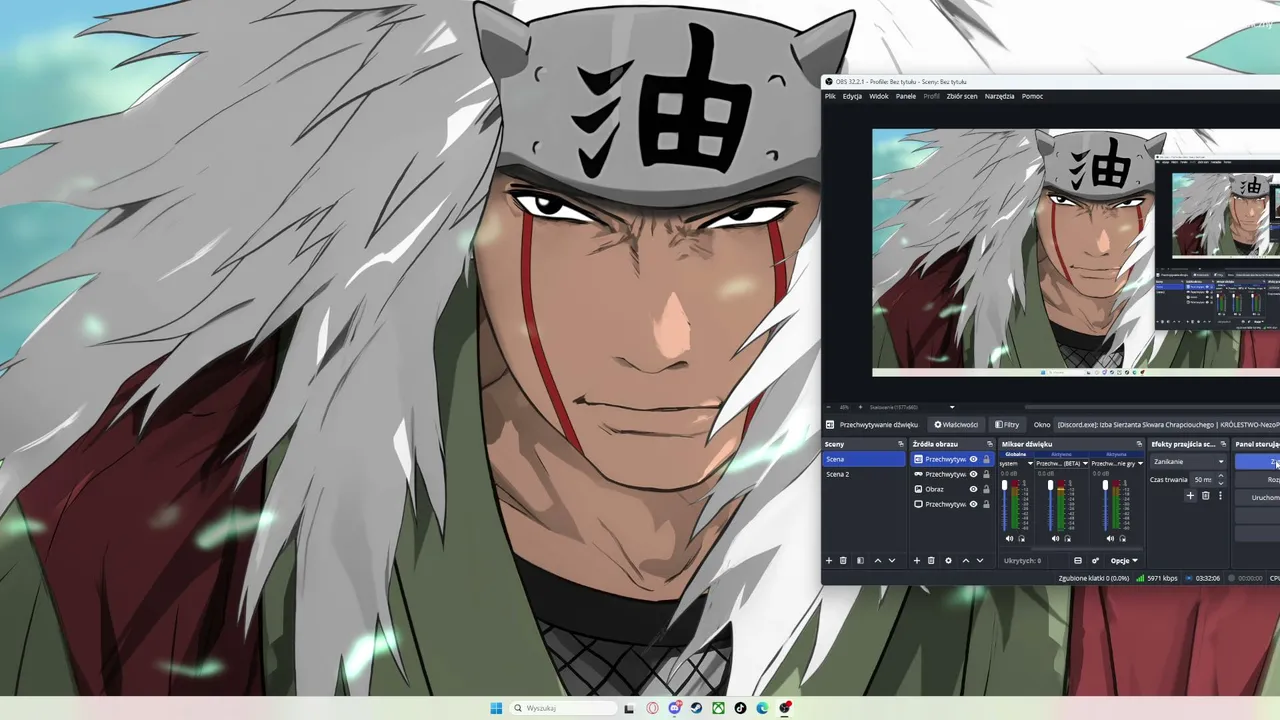The height and width of the screenshot is (720, 1280).
Task: Open scene filters icon in Sceny panel
Action: tap(860, 561)
